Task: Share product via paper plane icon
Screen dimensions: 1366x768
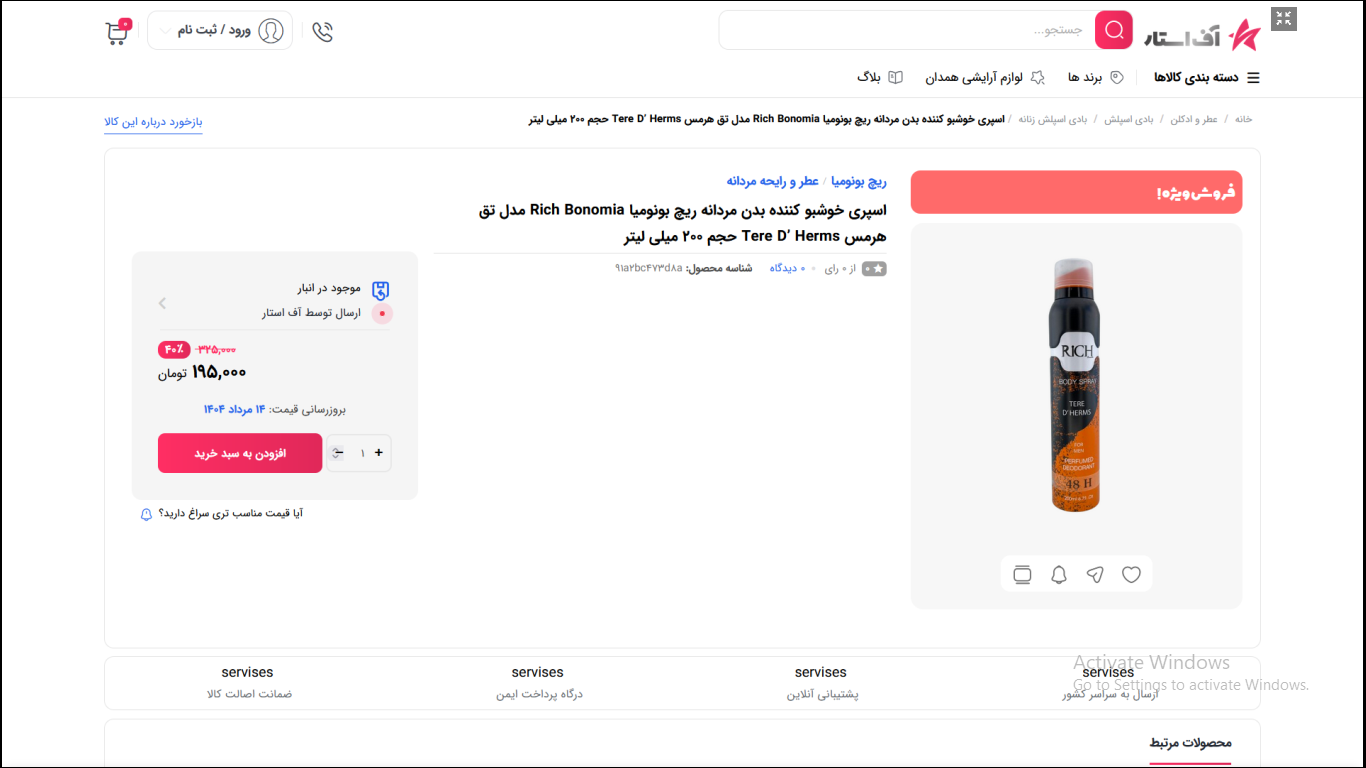Action: [x=1095, y=575]
